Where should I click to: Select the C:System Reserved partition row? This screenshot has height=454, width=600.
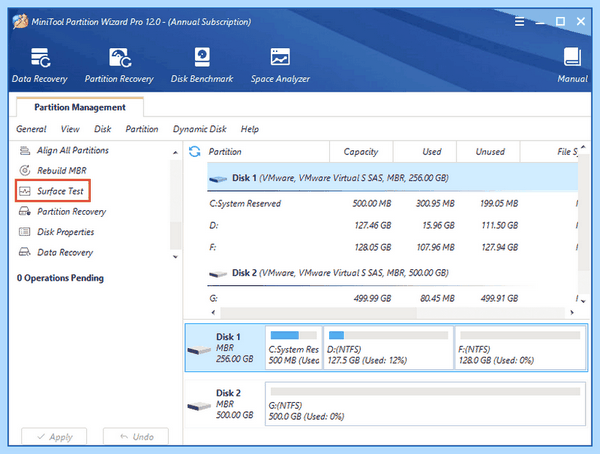tap(393, 203)
